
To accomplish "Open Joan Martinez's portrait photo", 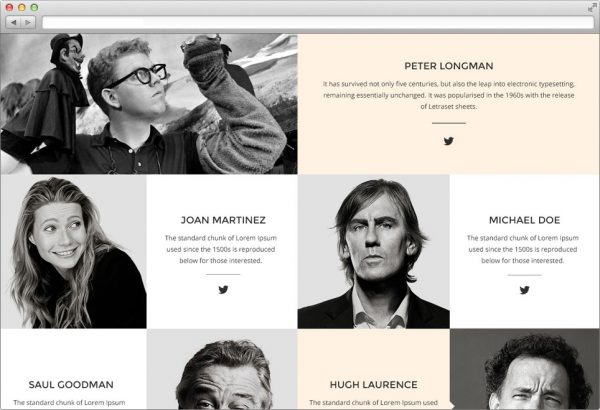I will [x=73, y=252].
